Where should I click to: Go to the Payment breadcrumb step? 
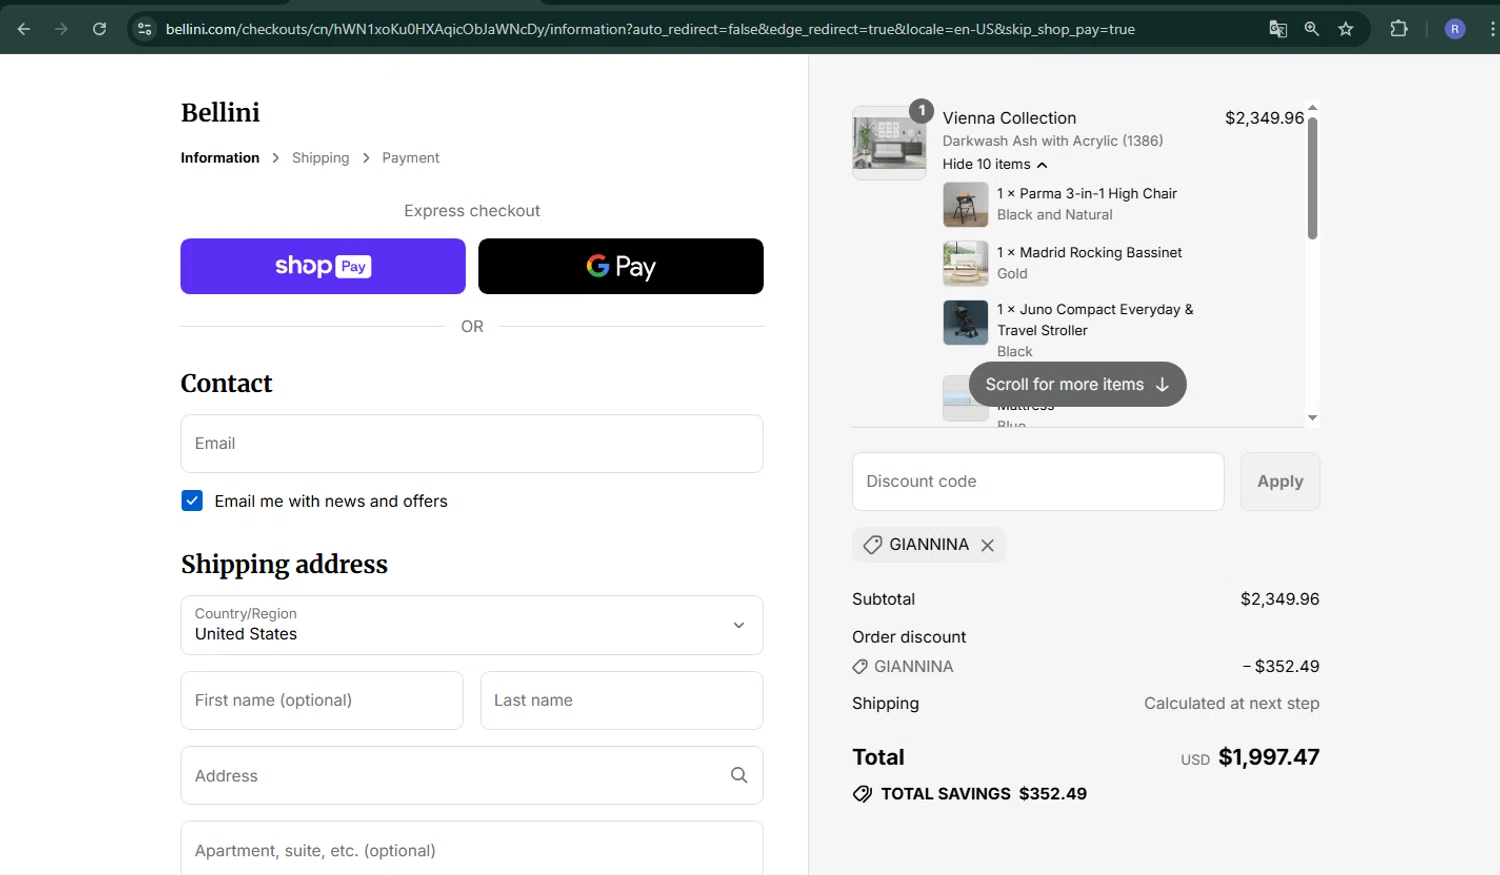coord(410,158)
